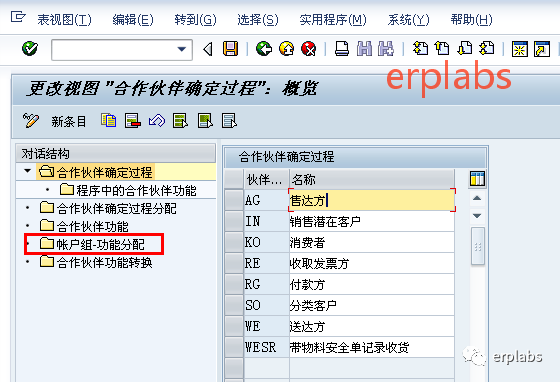
Task: Open the 编辑(E) menu
Action: pos(133,20)
